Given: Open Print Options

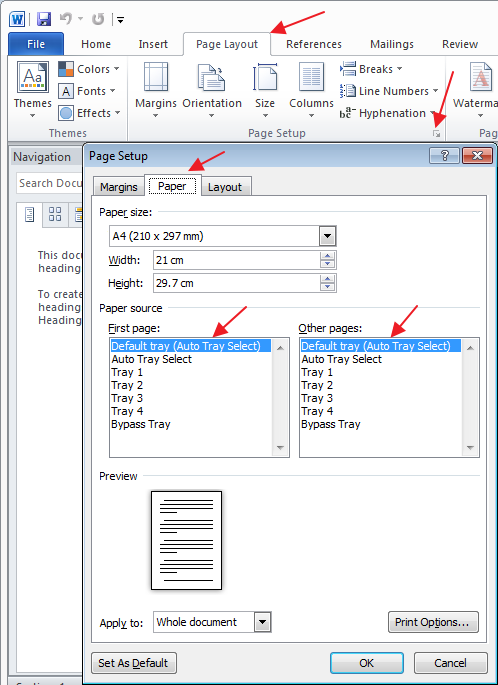Looking at the screenshot, I should [433, 622].
